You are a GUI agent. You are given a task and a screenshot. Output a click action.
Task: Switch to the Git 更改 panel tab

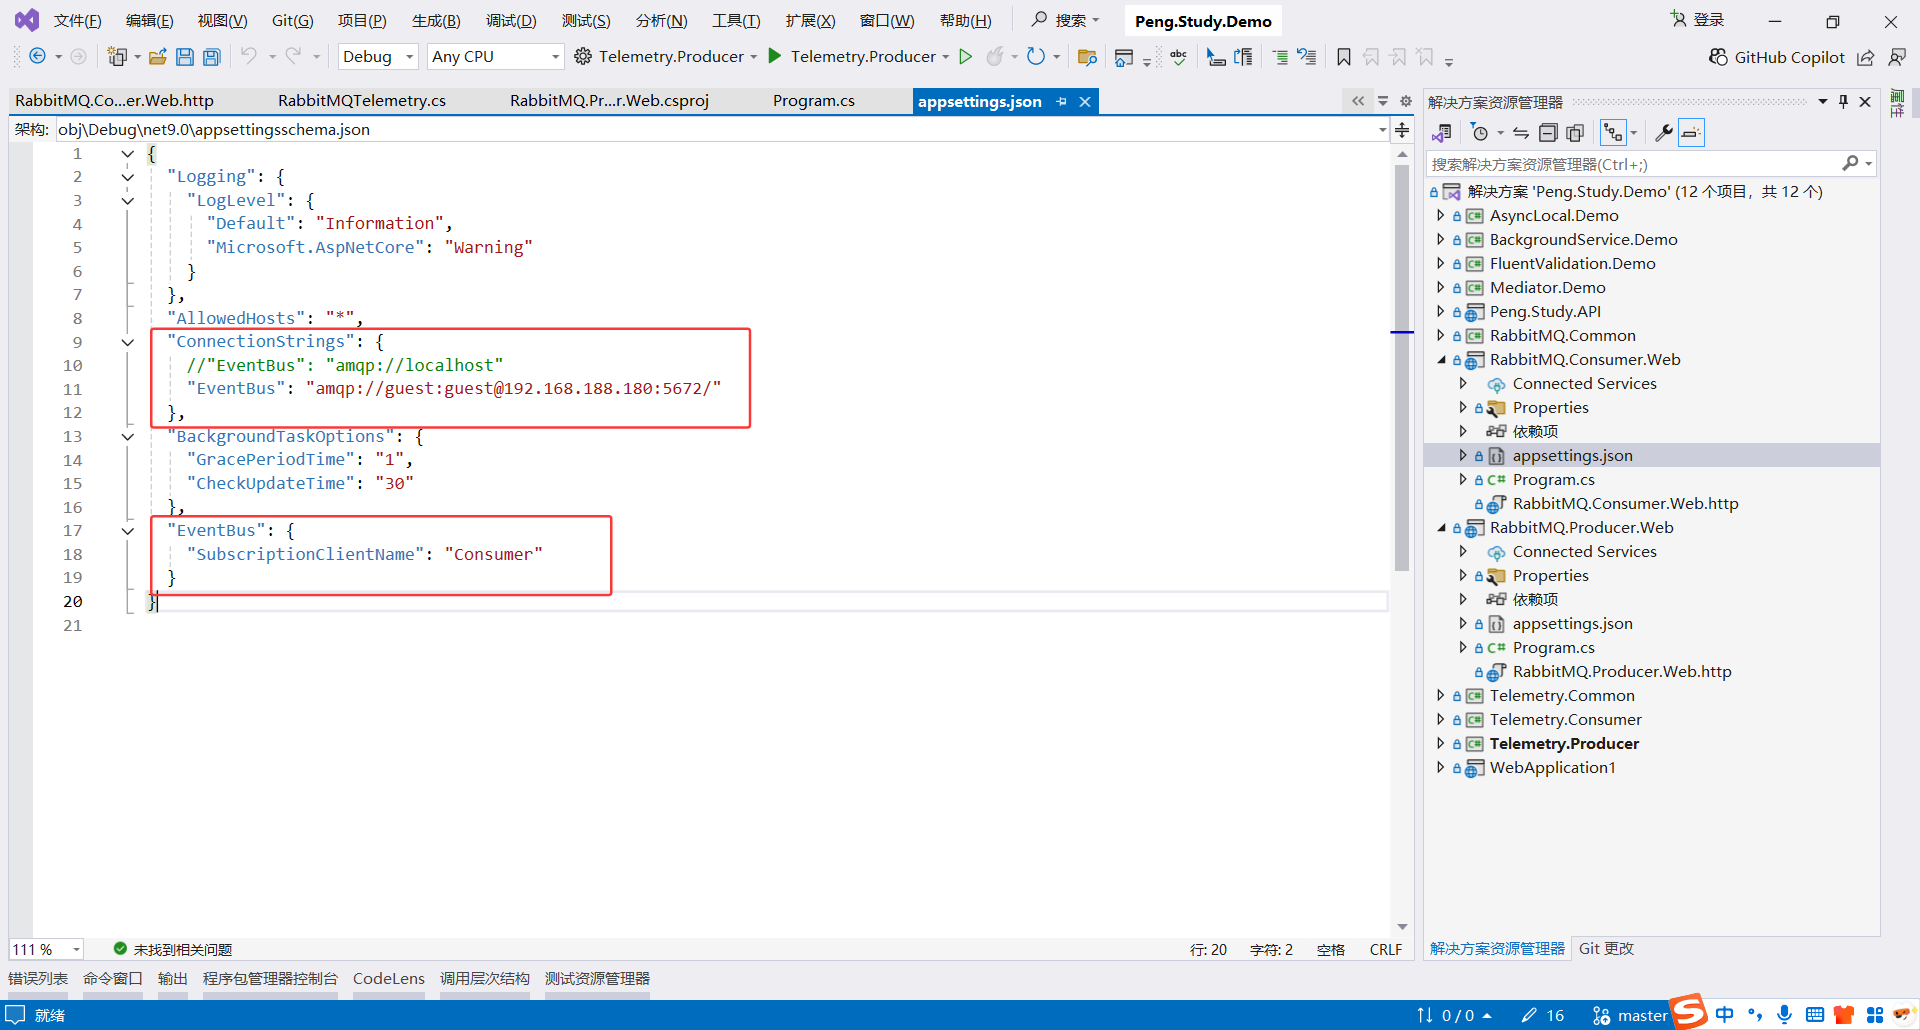click(1606, 949)
